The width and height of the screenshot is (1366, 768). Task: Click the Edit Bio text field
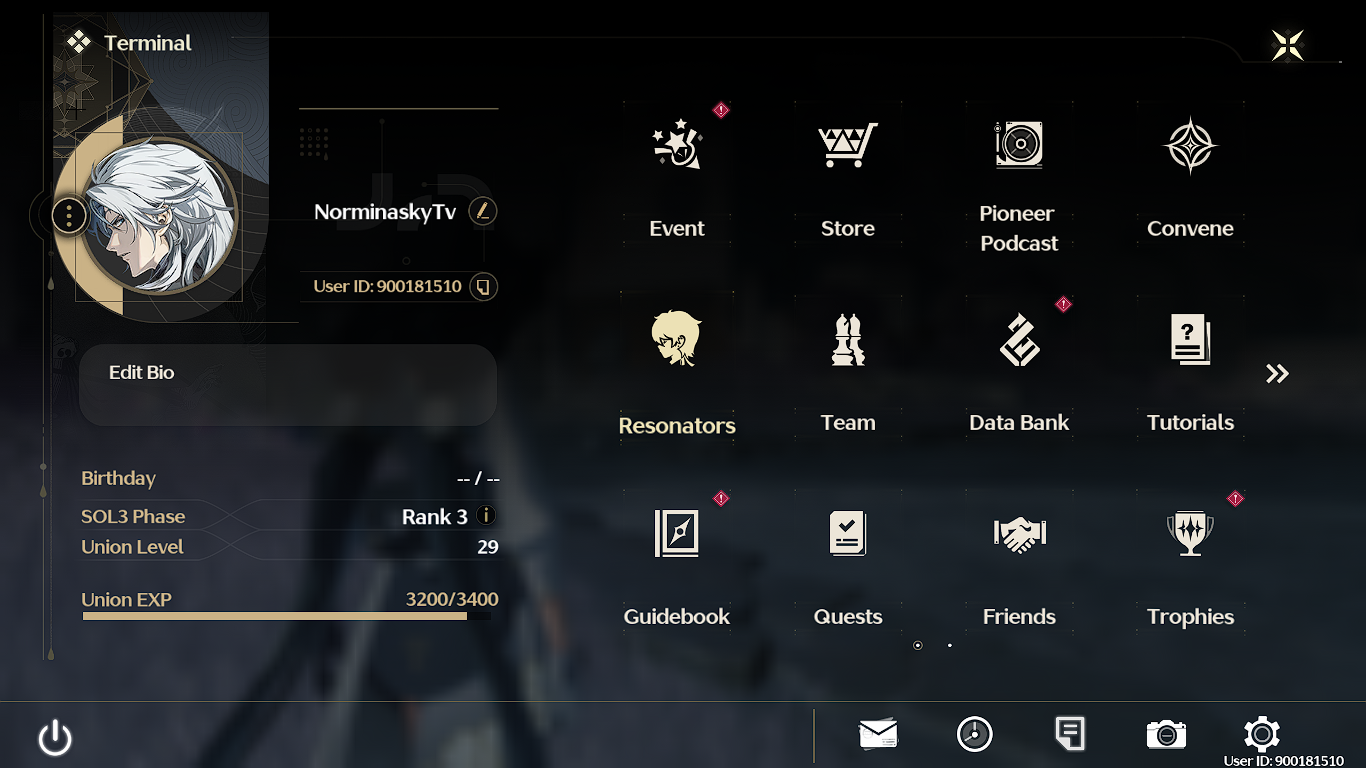coord(288,385)
